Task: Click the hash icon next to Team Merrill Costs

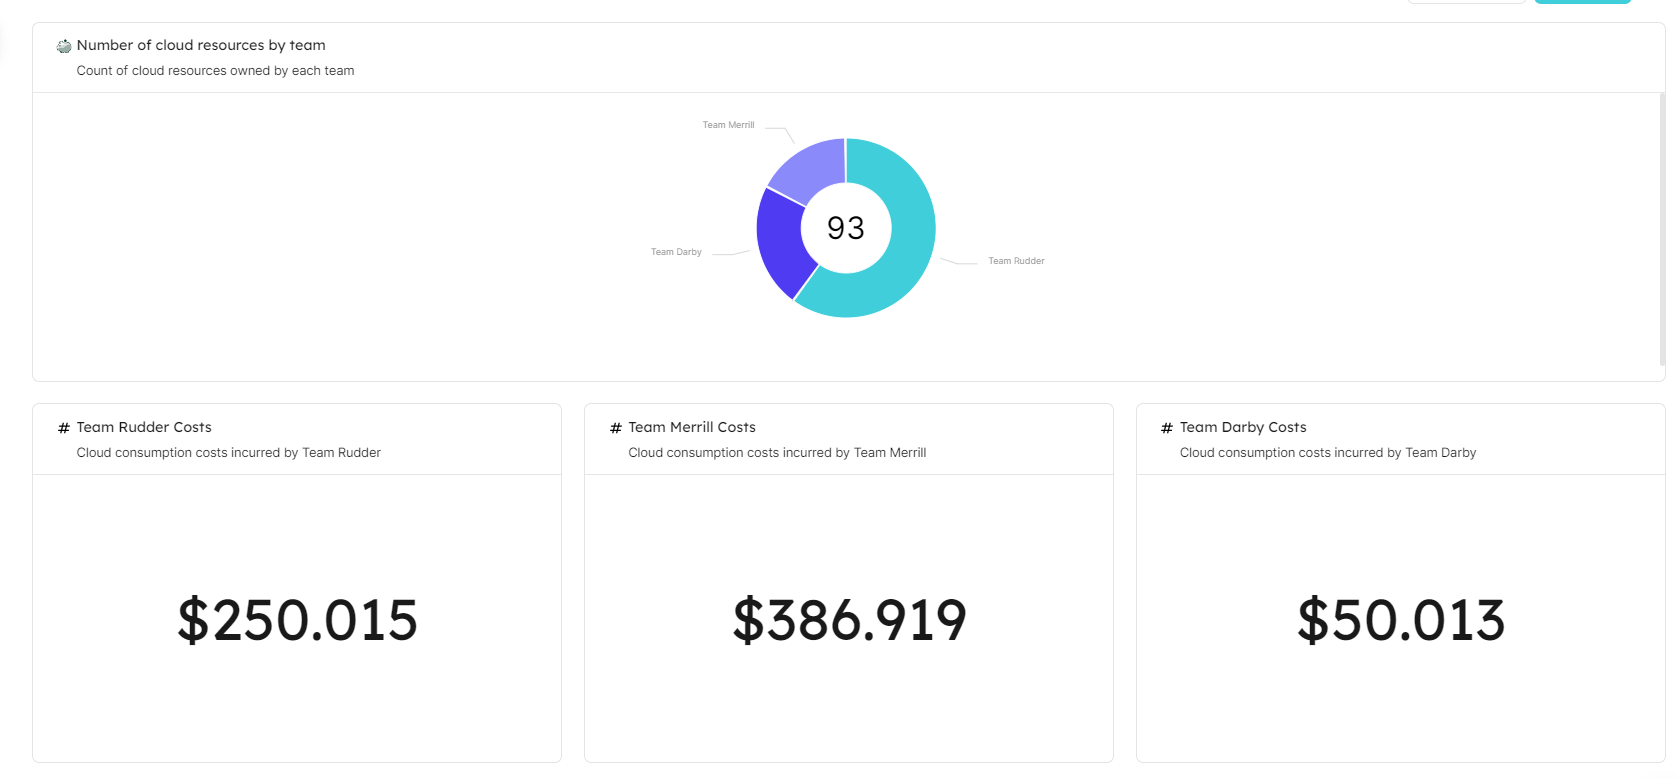Action: [616, 428]
